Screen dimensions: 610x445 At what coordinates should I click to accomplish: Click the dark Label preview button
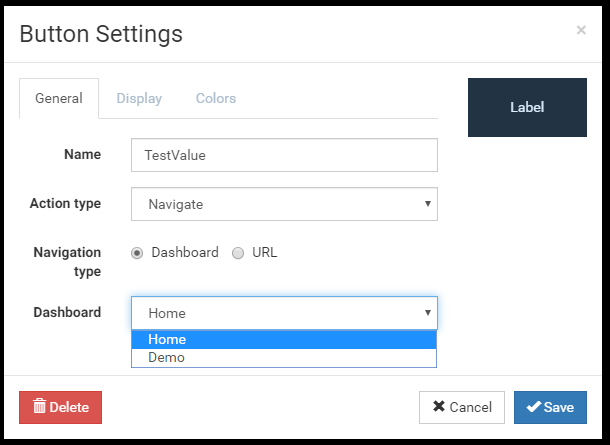[527, 107]
